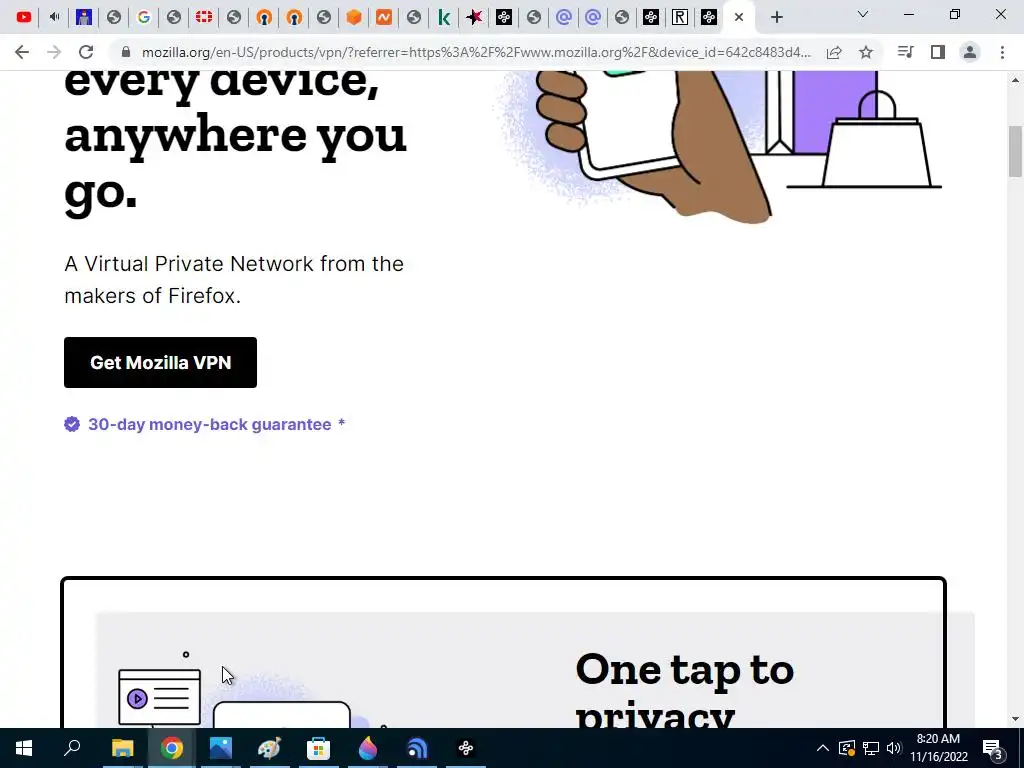Click the purple verified checkmark badge icon
Screen dimensions: 1024x768
point(72,424)
